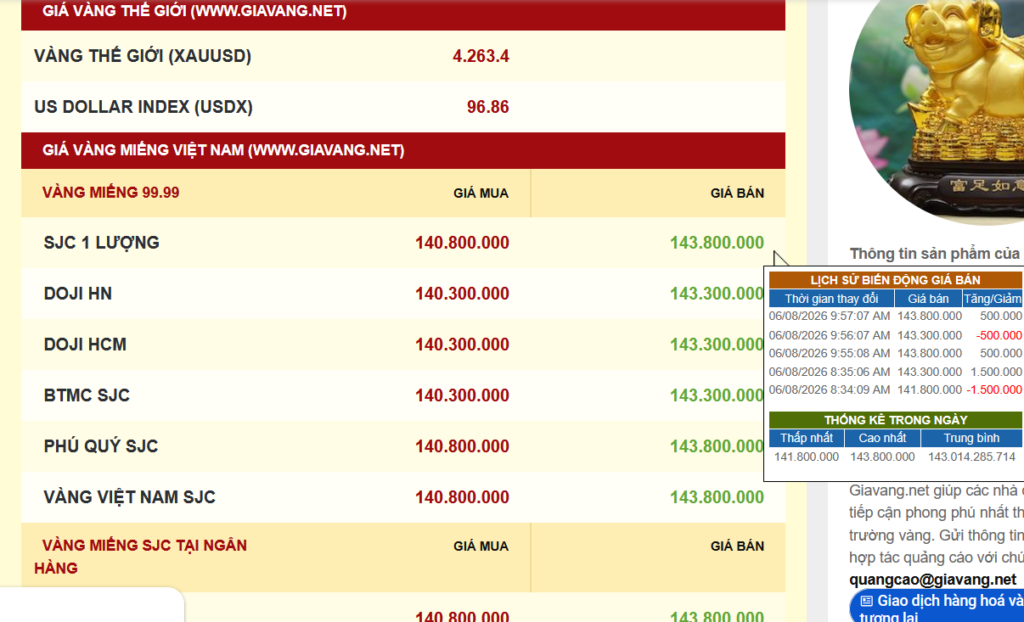Screen dimensions: 1024x622
Task: Select the PHÚ QUÝ SJC row name
Action: point(101,446)
